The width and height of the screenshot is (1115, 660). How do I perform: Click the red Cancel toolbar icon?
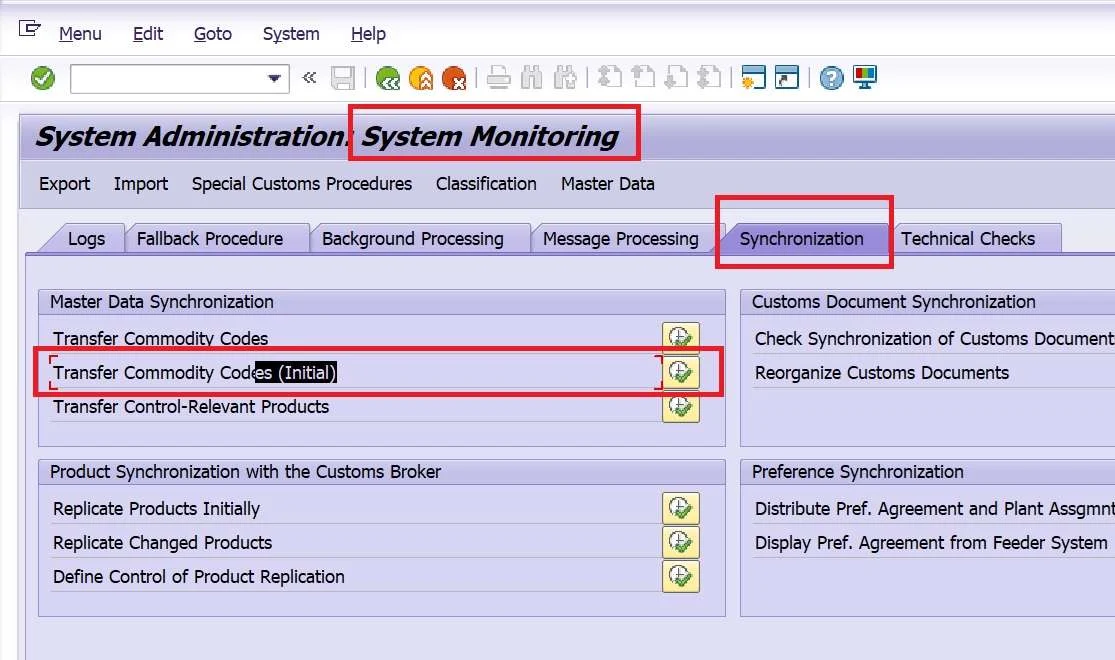click(454, 78)
